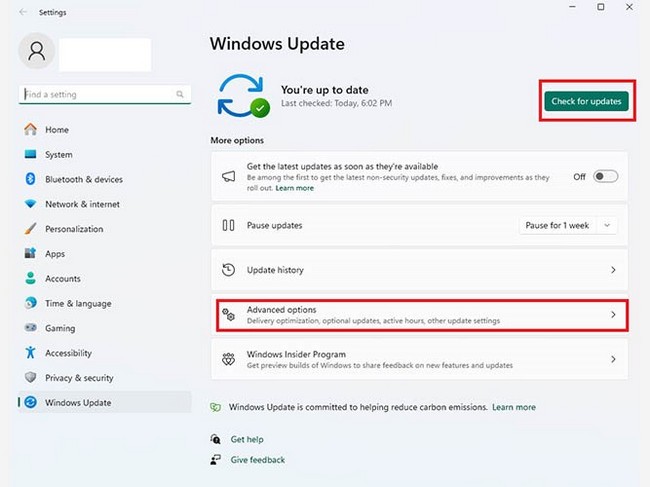Click the Windows Insider Program heart icon

click(x=228, y=359)
